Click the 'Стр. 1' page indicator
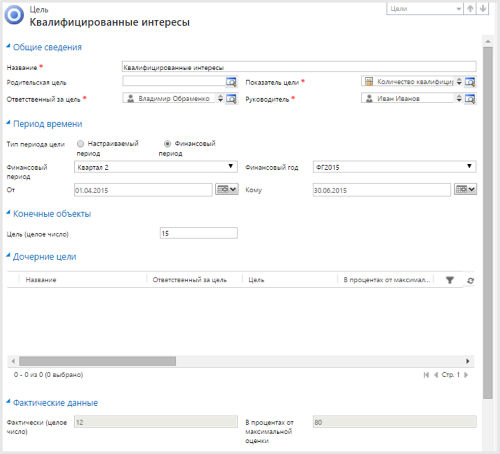500x454 pixels. (451, 375)
